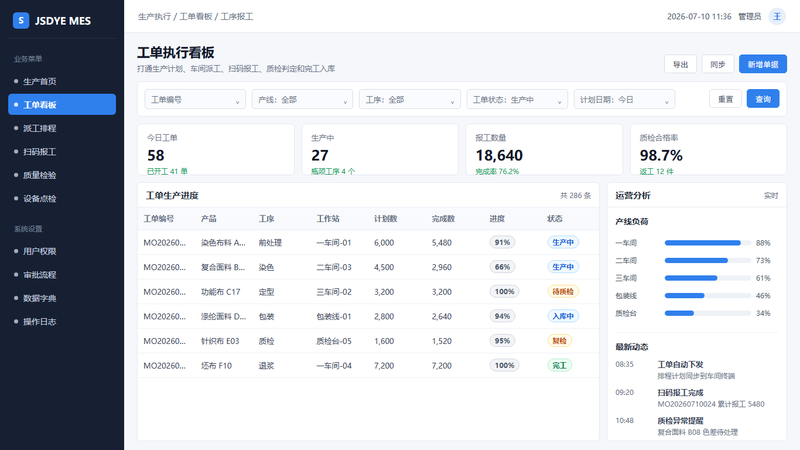This screenshot has height=450, width=800.
Task: View 操作日志 menu item
Action: click(x=62, y=321)
